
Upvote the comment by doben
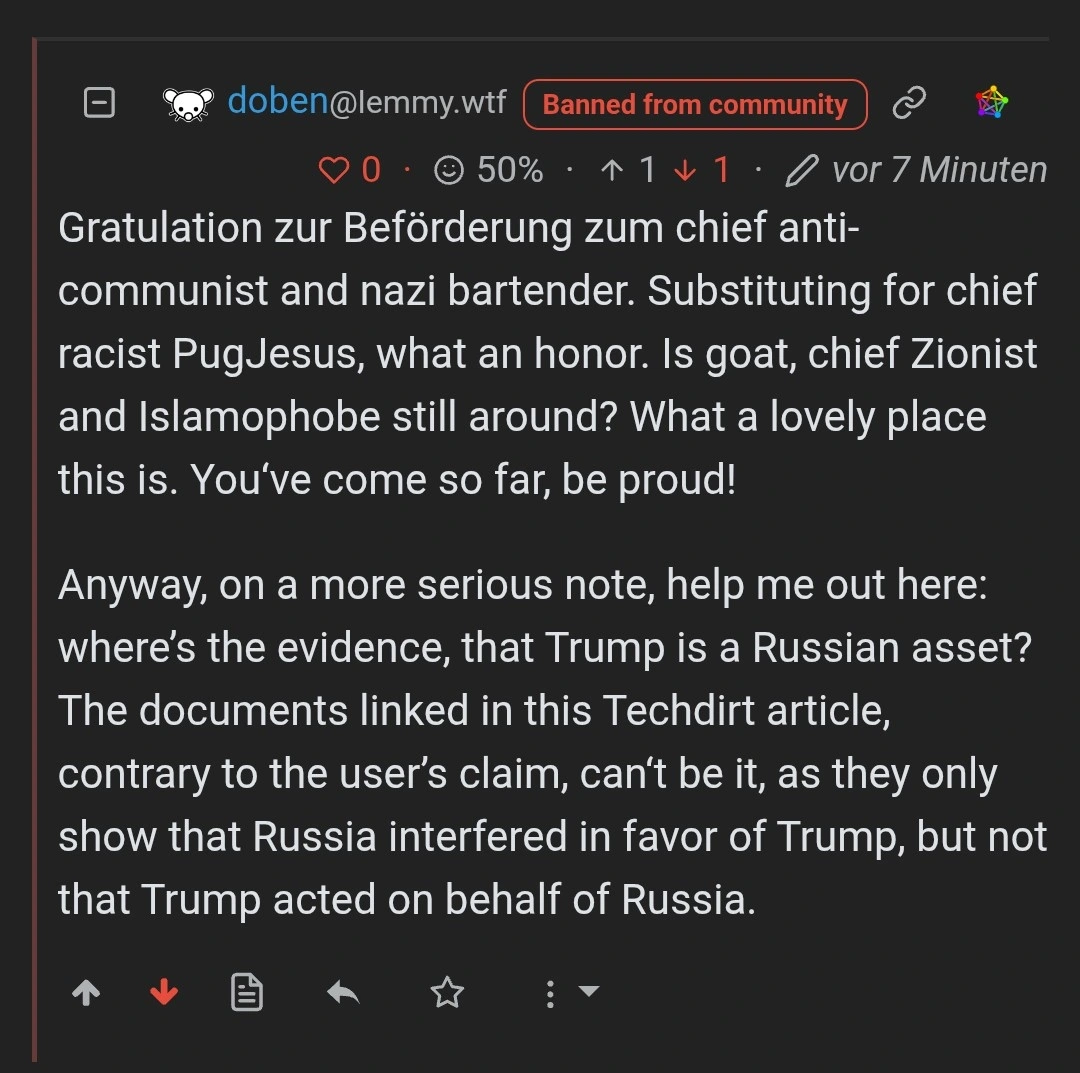[86, 992]
